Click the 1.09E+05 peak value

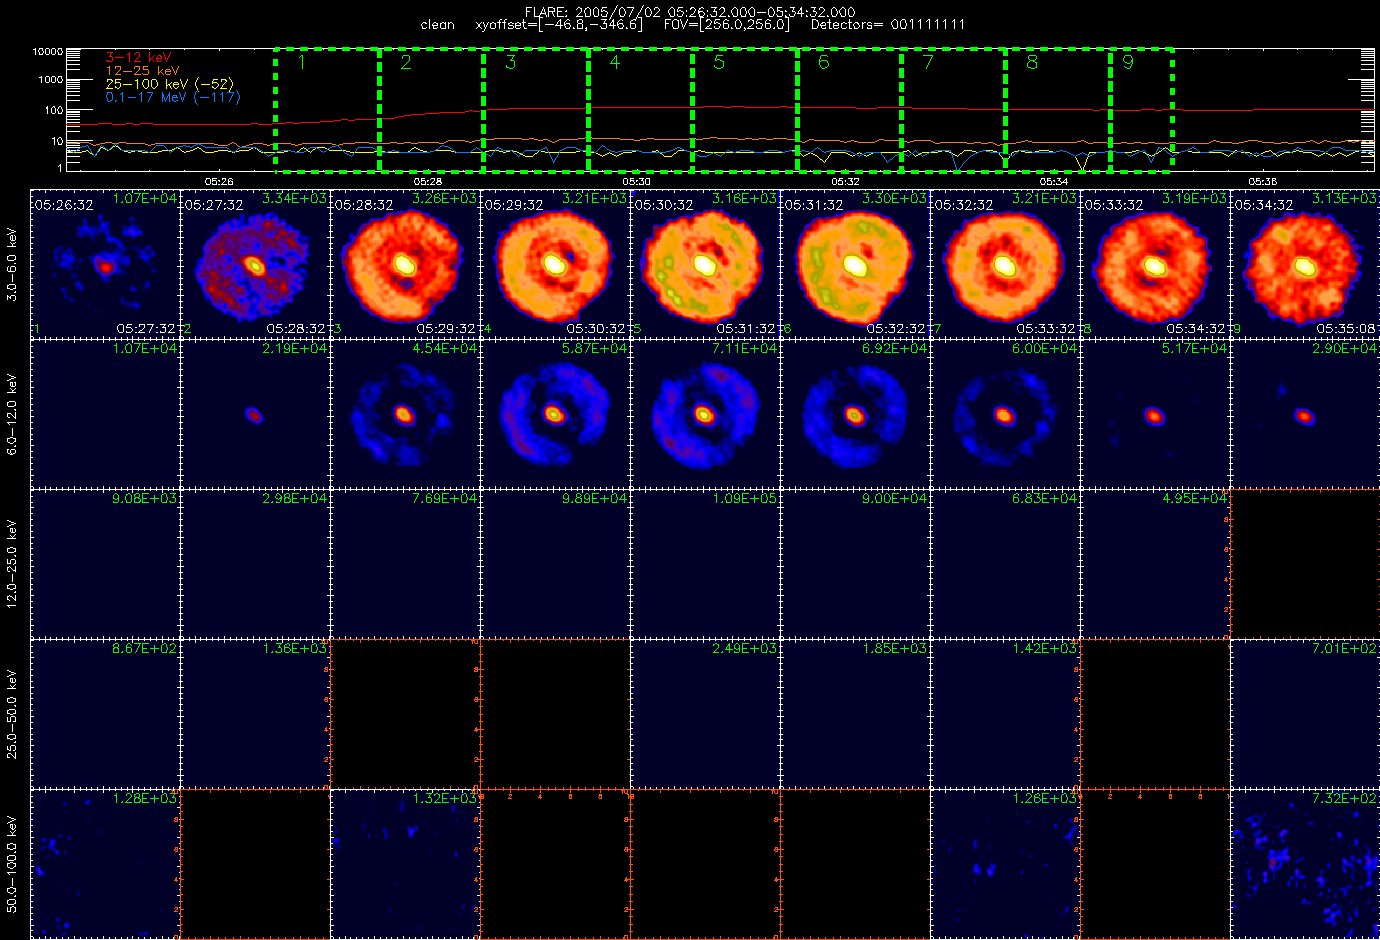coord(745,498)
